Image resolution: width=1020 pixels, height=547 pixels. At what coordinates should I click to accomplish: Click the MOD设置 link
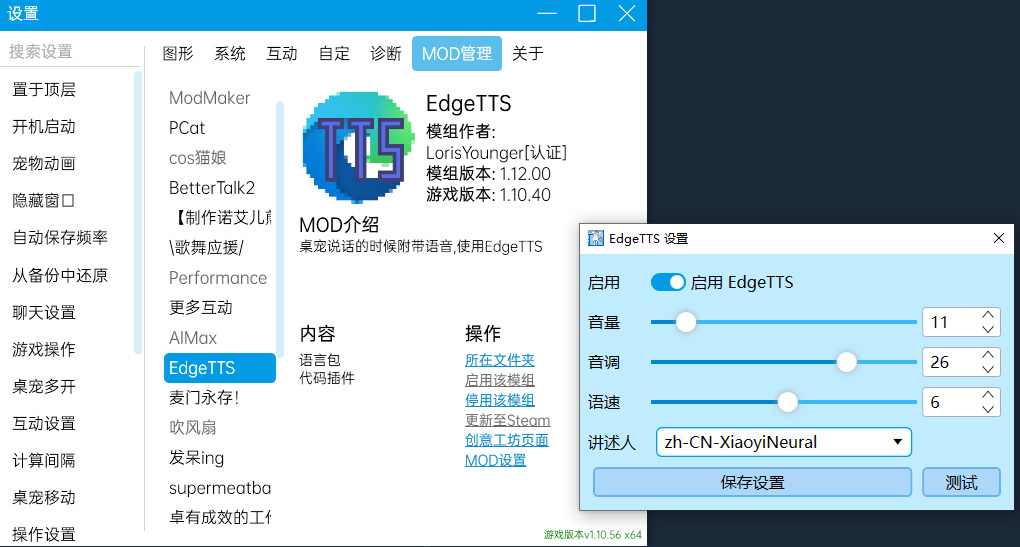[496, 460]
